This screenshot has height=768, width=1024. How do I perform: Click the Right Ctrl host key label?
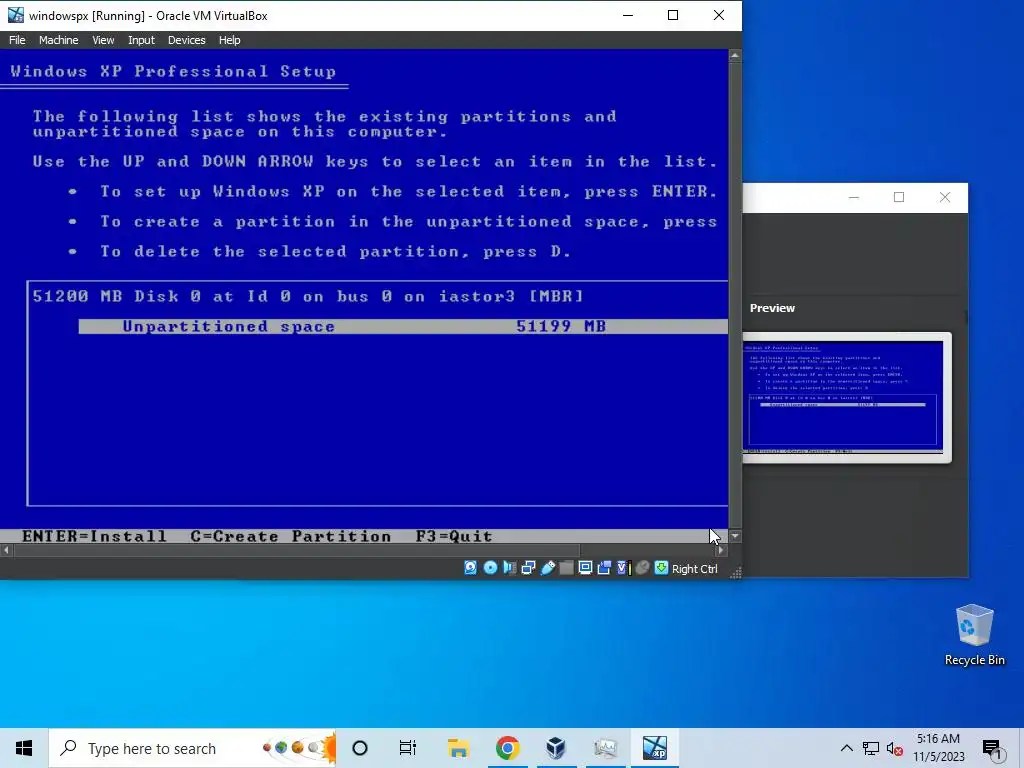695,569
